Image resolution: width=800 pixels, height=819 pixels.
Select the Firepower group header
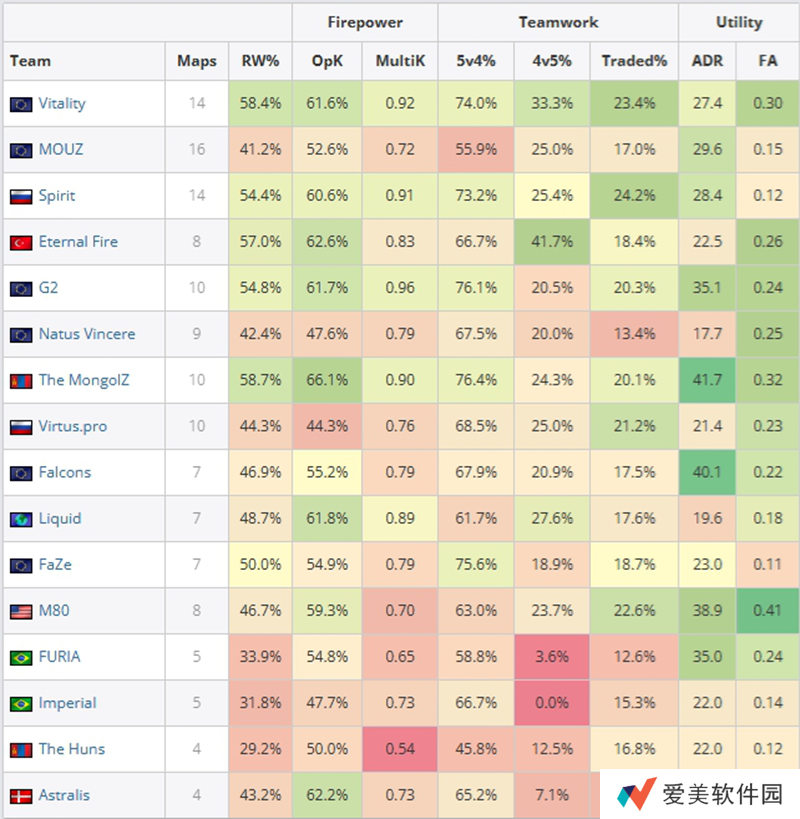point(365,22)
